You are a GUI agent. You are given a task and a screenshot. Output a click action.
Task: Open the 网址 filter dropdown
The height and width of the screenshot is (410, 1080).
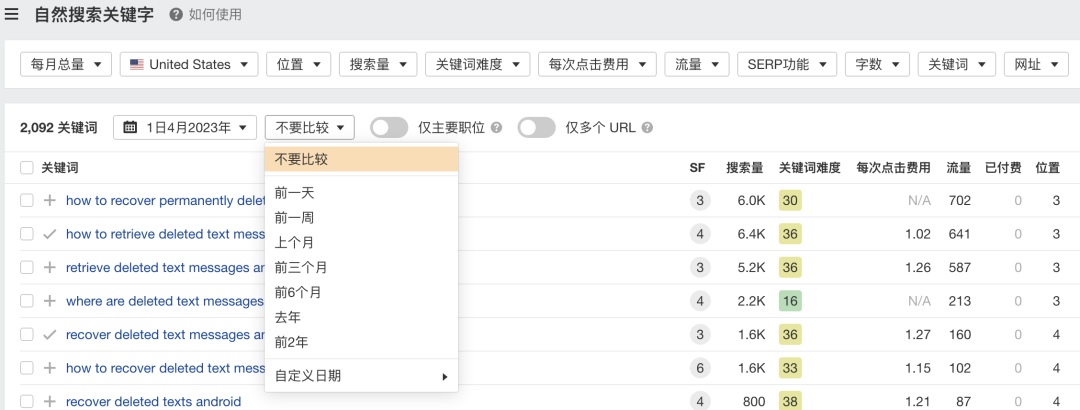[x=1036, y=64]
